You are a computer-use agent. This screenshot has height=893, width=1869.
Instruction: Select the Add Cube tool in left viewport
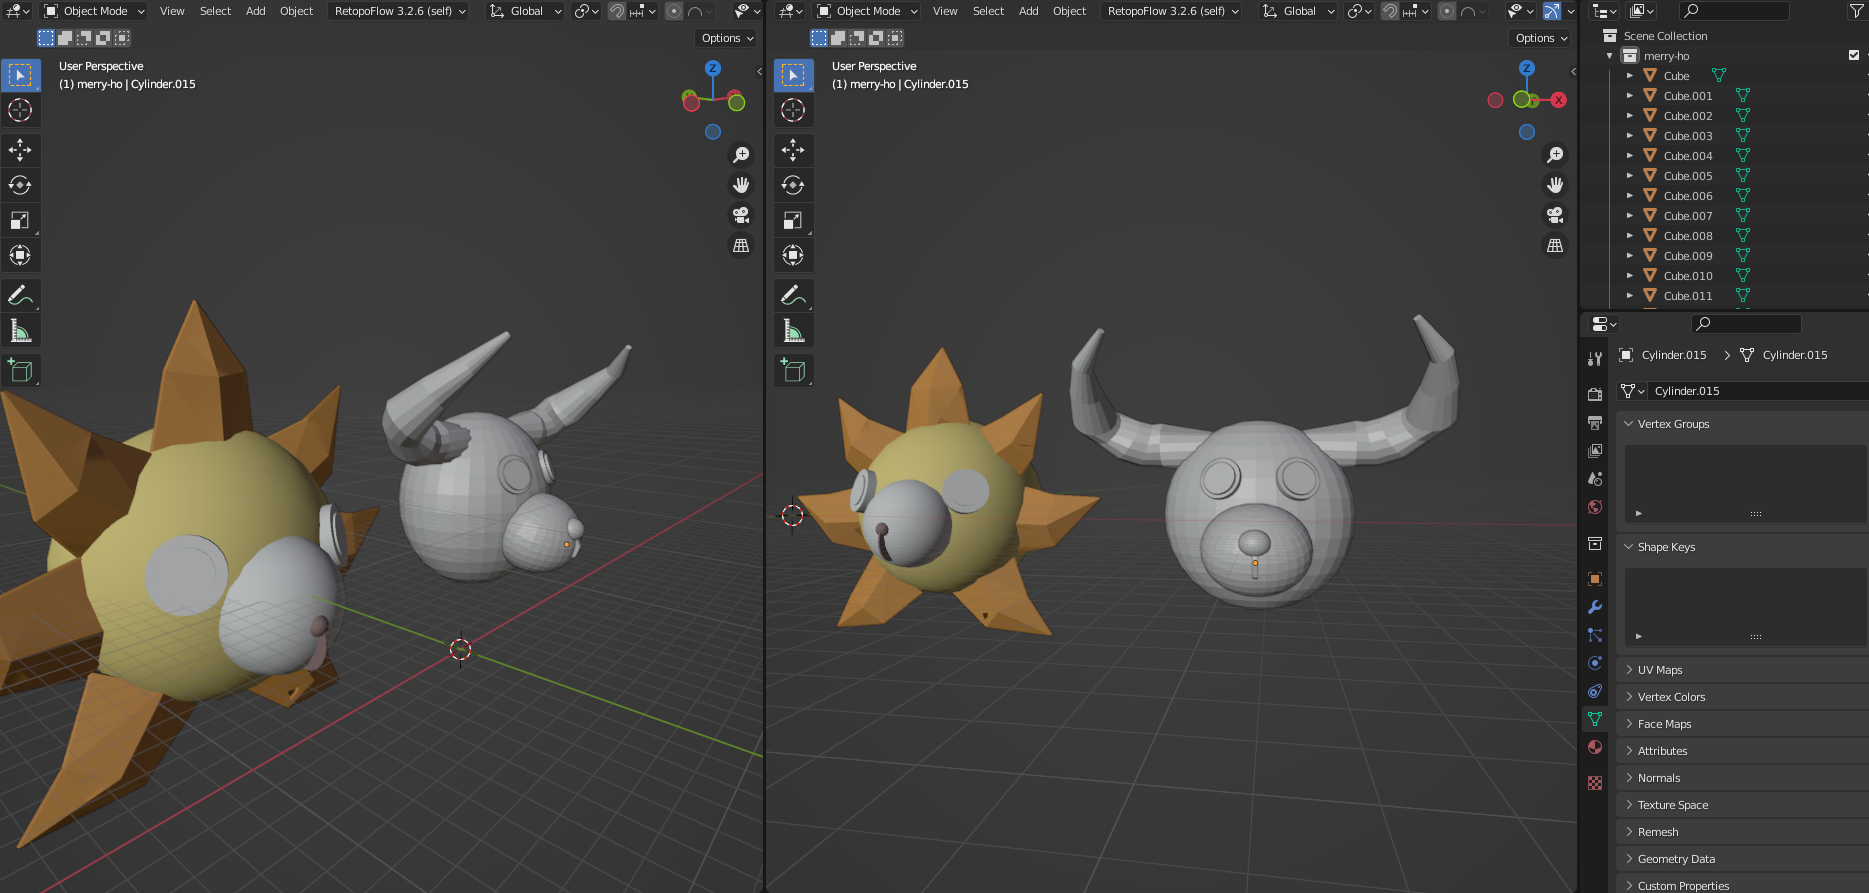pos(20,370)
